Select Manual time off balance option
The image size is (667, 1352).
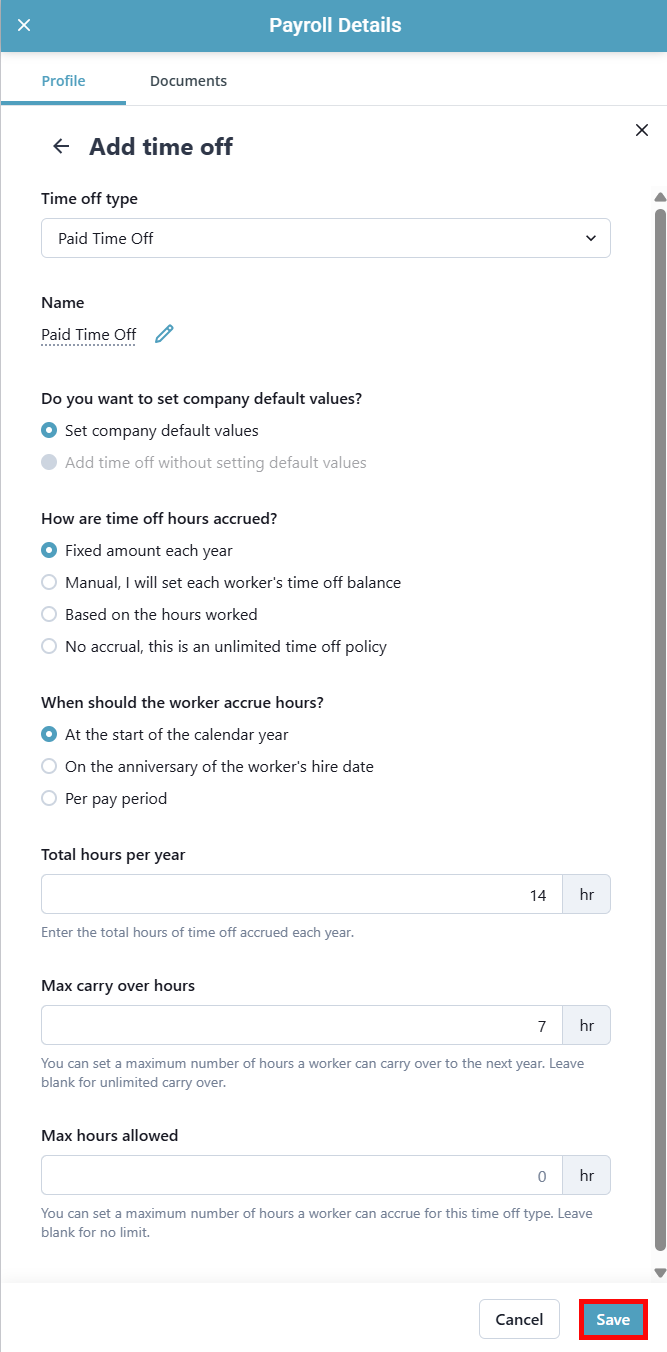(49, 582)
